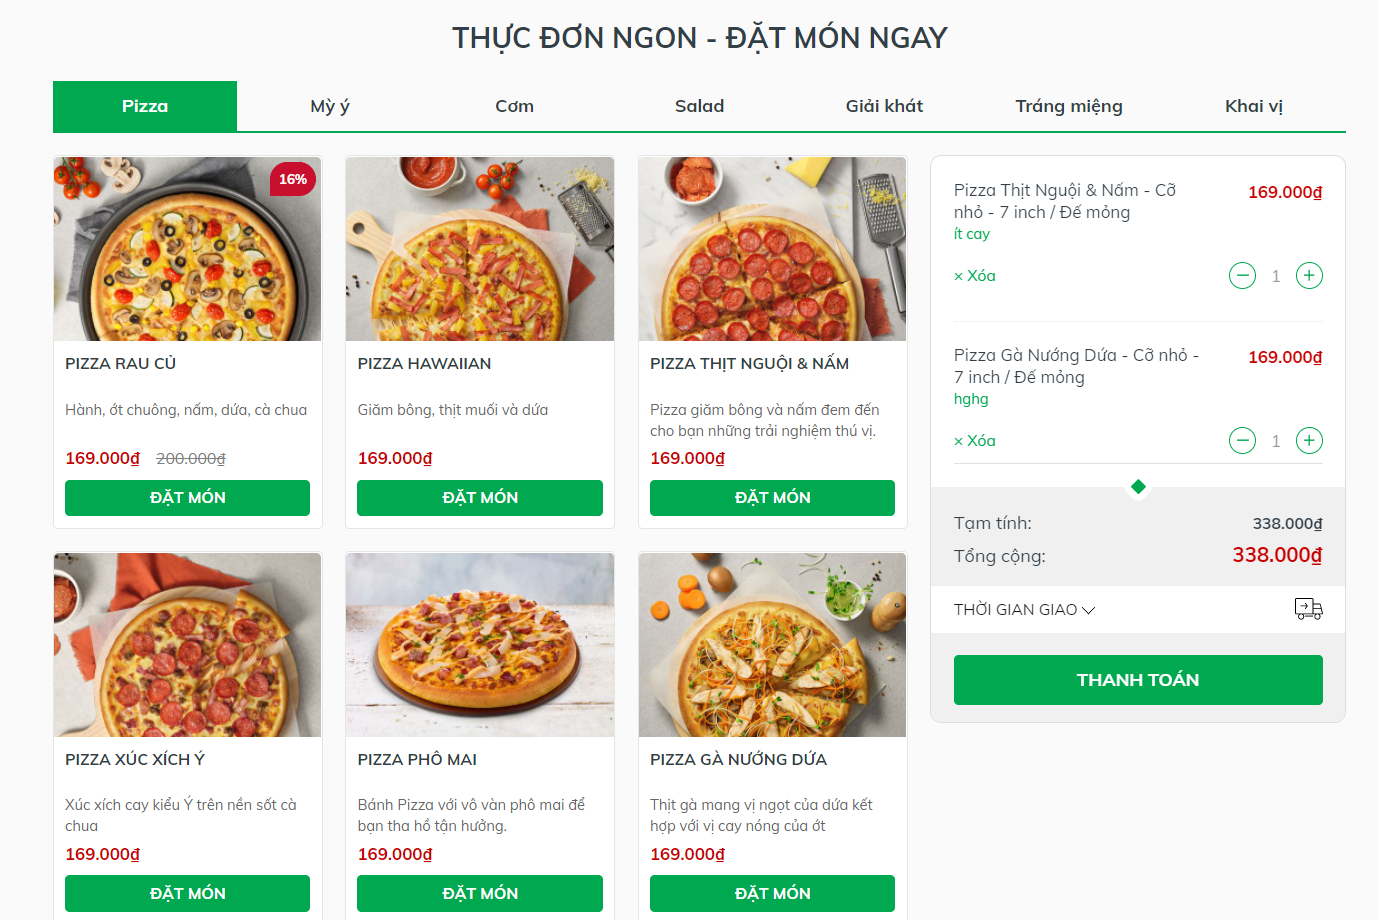Order Pizza Hawaiian with ĐẶT MÓN

(x=479, y=497)
